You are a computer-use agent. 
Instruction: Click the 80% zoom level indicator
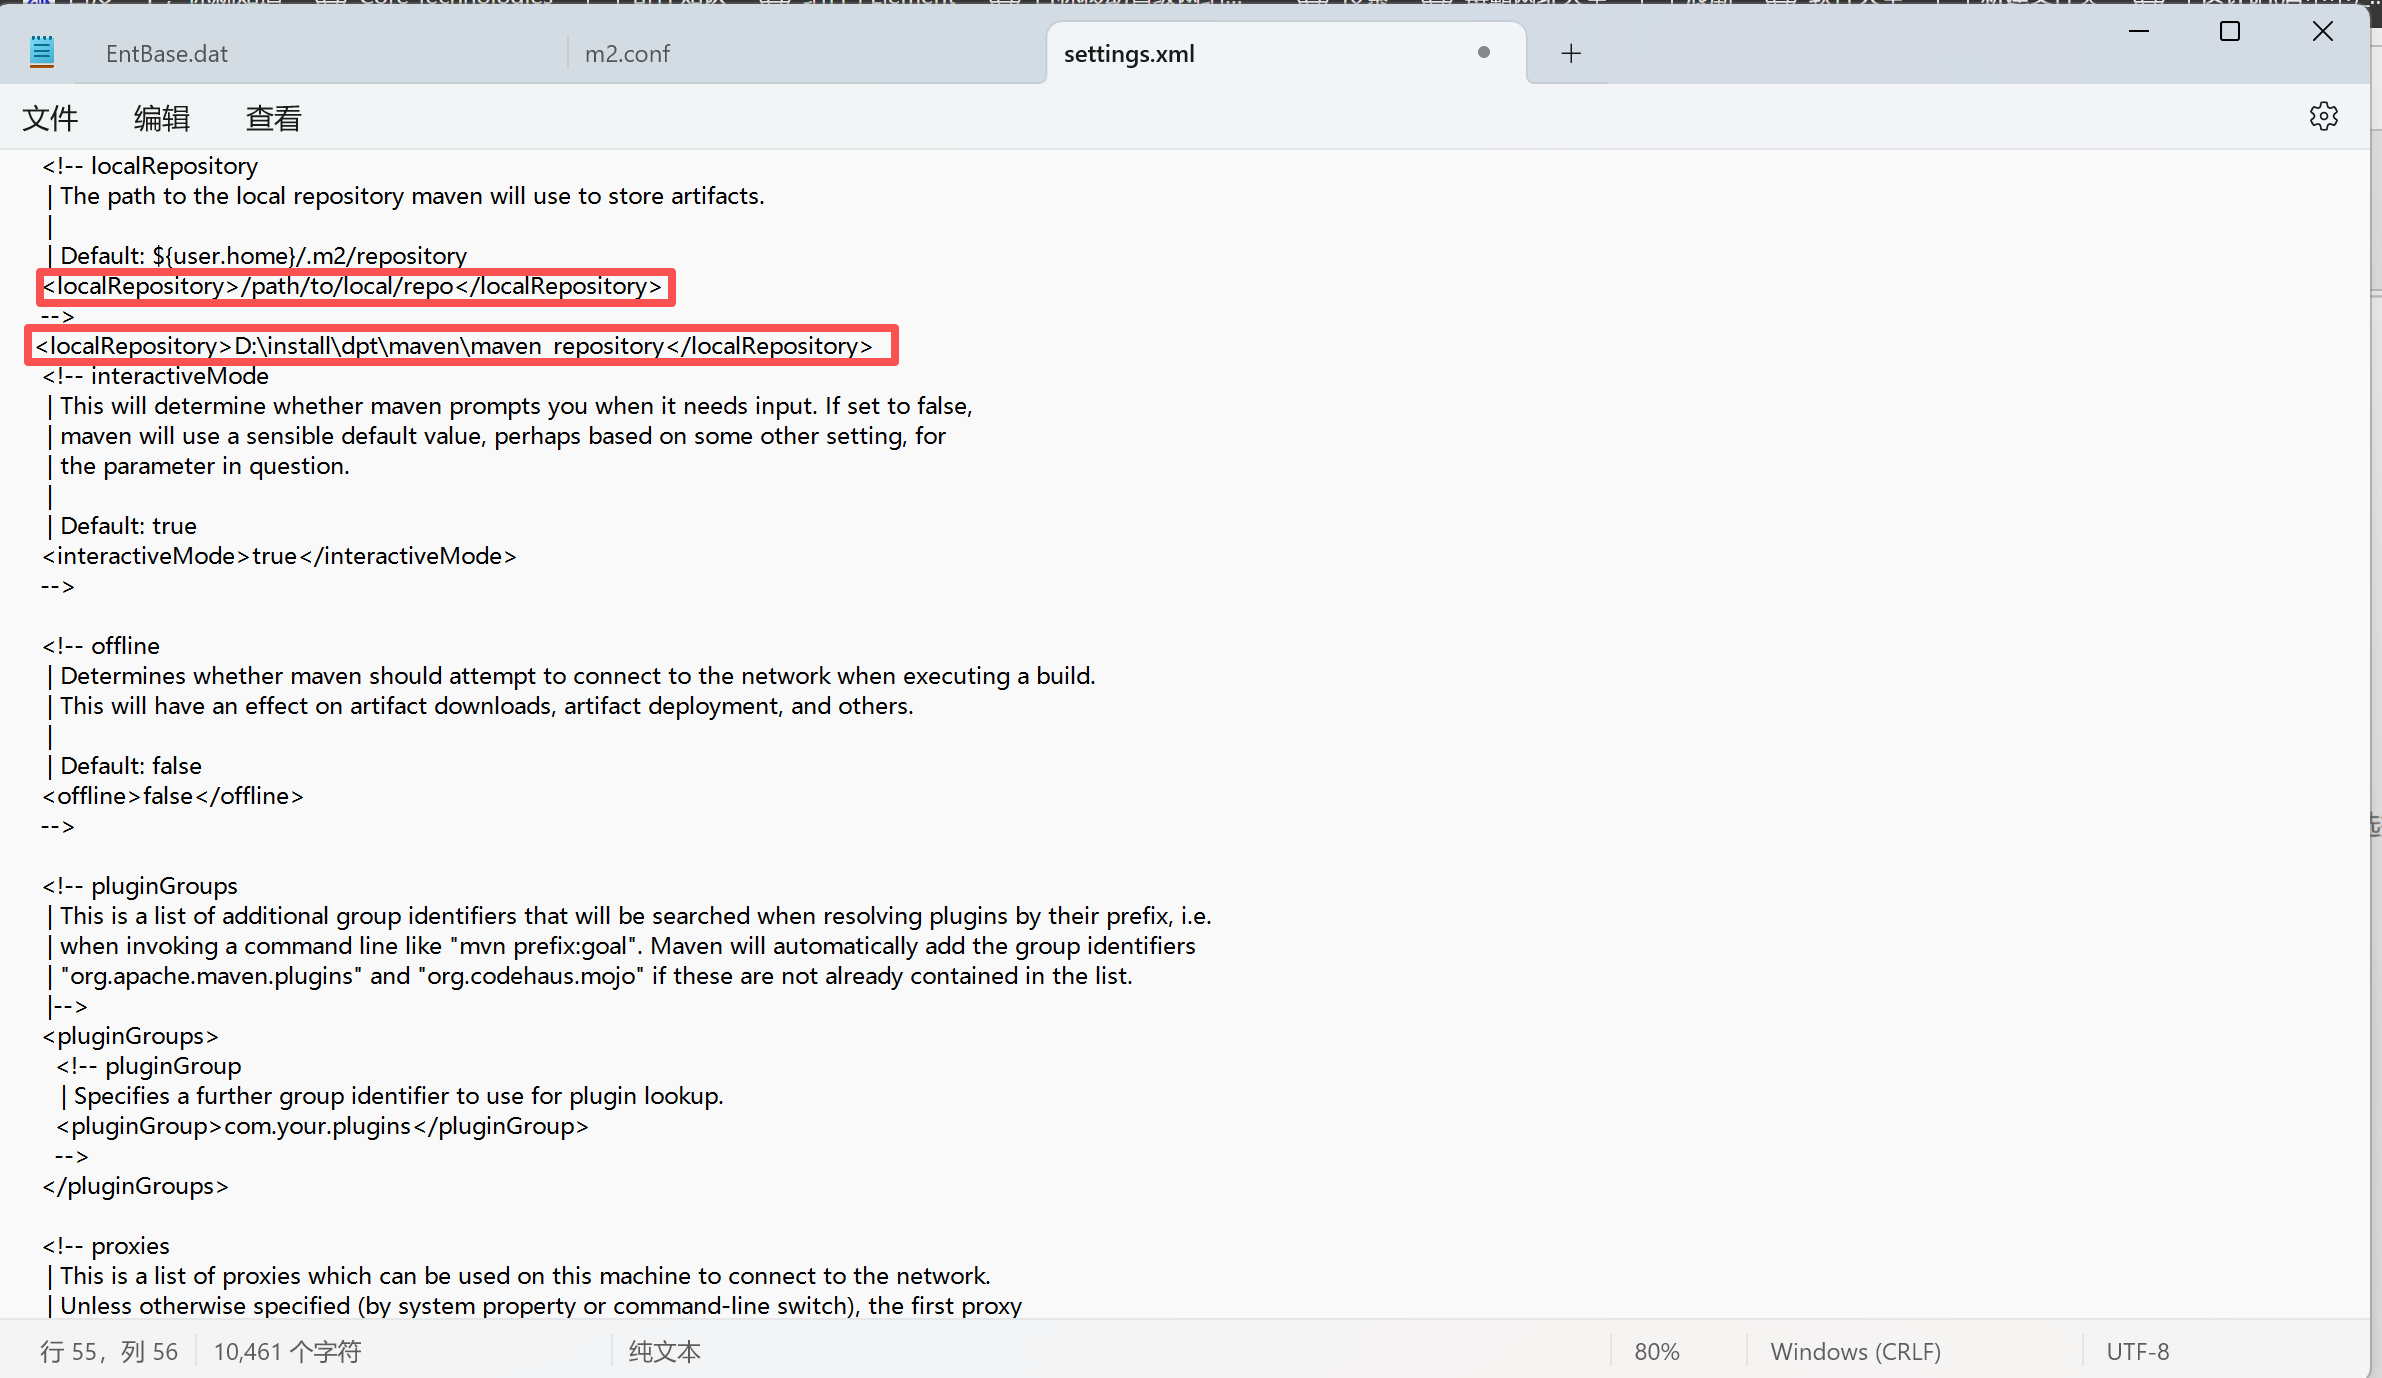coord(1656,1351)
